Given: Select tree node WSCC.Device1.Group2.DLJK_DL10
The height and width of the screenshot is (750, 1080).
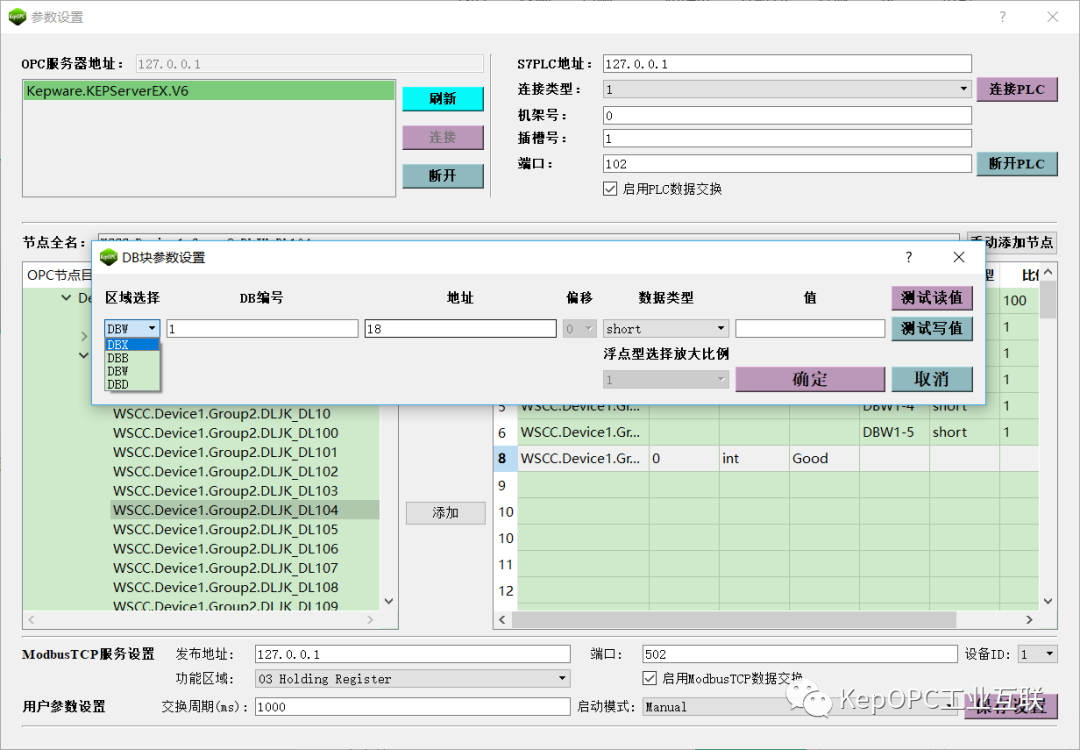Looking at the screenshot, I should pos(222,414).
